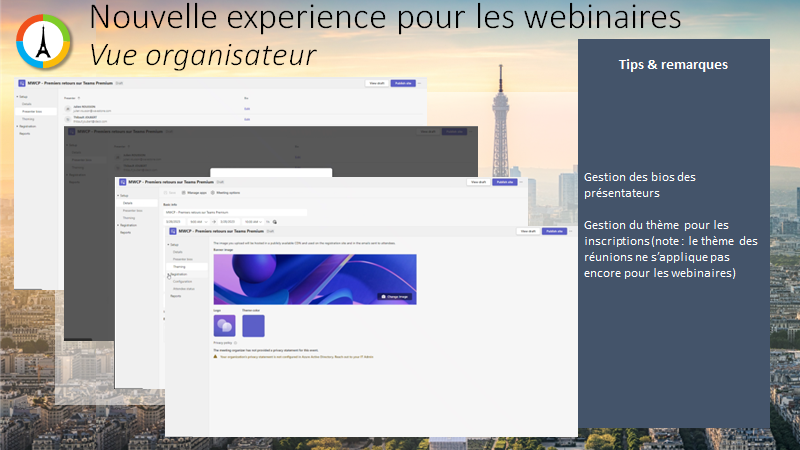Screen dimensions: 800x450
Task: Click the sort icon next to the Presenter column header
Action: [79, 98]
